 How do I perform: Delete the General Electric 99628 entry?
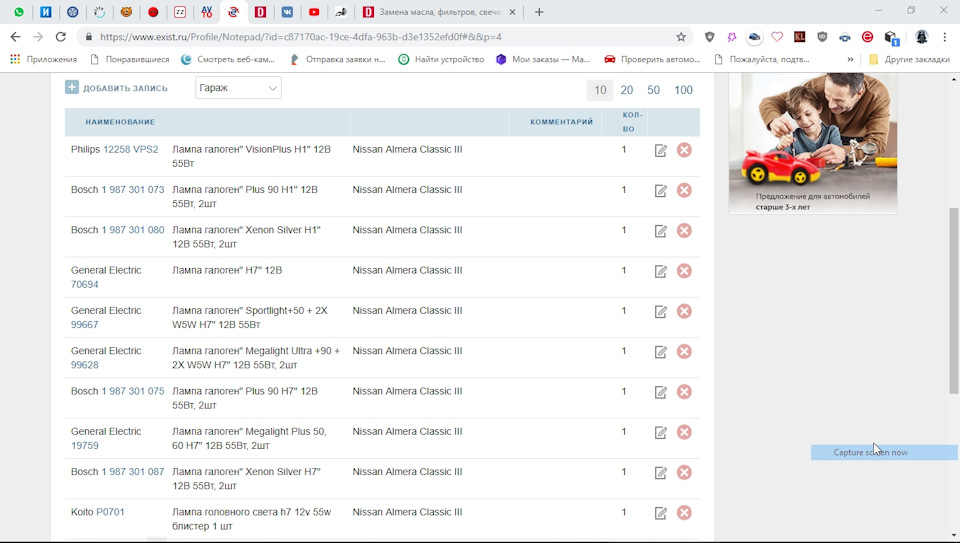coord(684,351)
